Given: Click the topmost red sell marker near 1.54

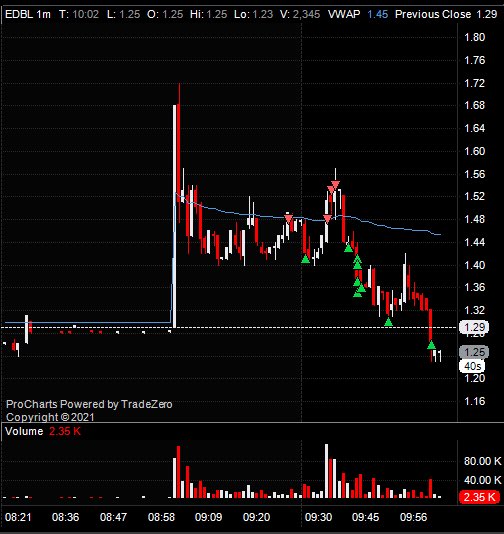Looking at the screenshot, I should pos(335,185).
